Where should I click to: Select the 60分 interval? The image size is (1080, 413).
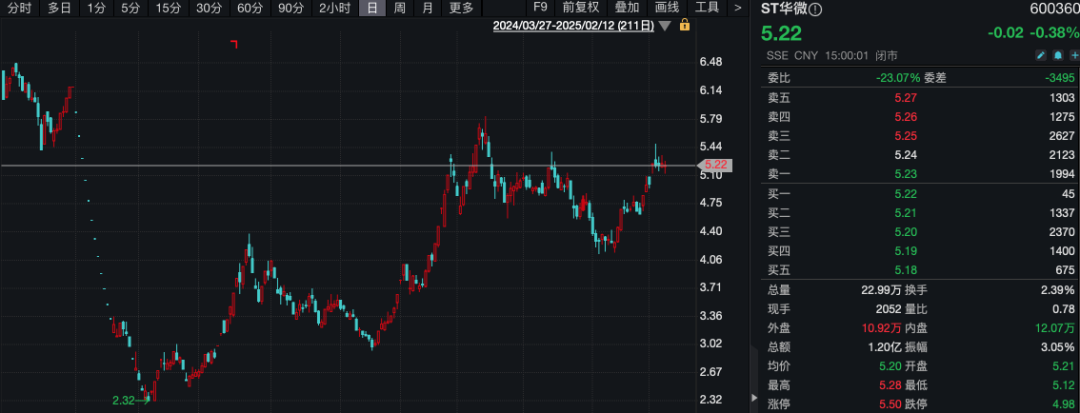(249, 8)
